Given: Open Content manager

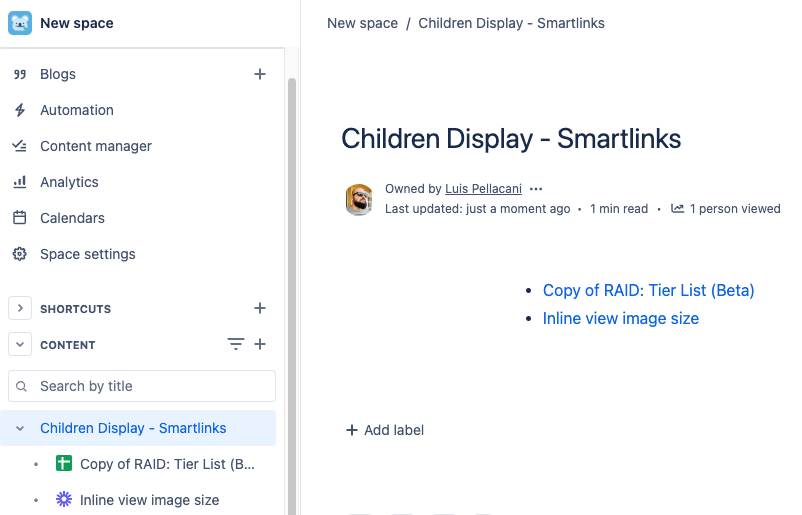Looking at the screenshot, I should [96, 146].
